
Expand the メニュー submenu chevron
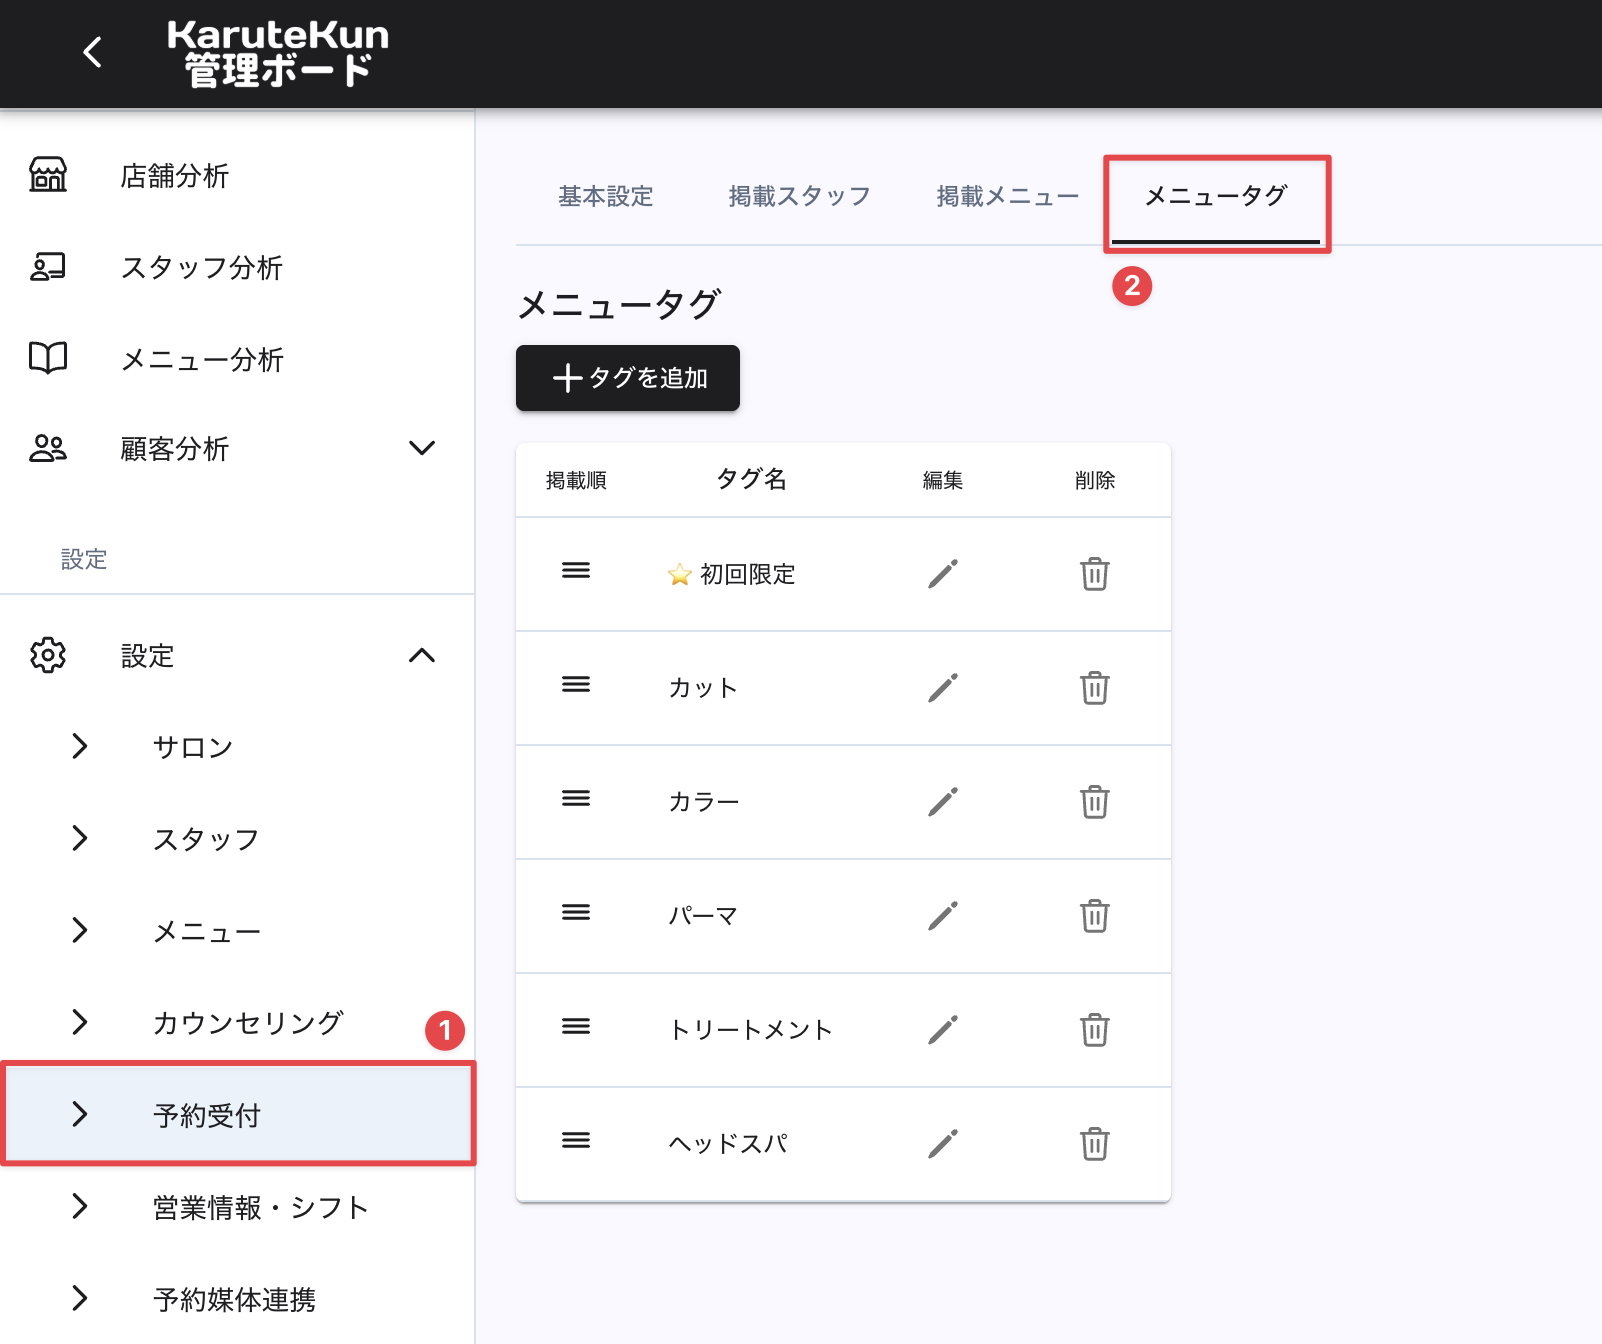point(80,930)
